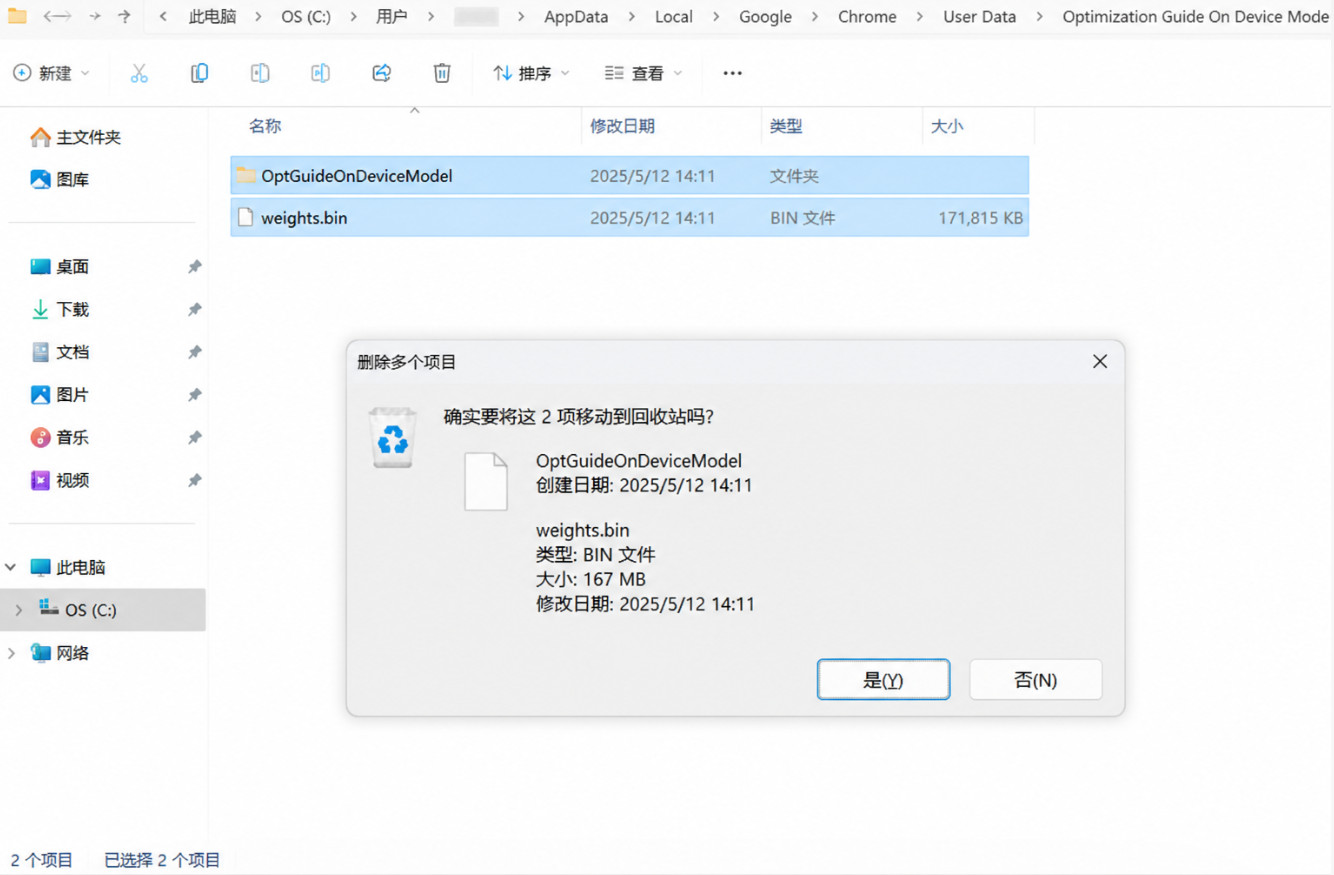The width and height of the screenshot is (1334, 875).
Task: Click the Delete trash icon in toolbar
Action: click(x=442, y=73)
